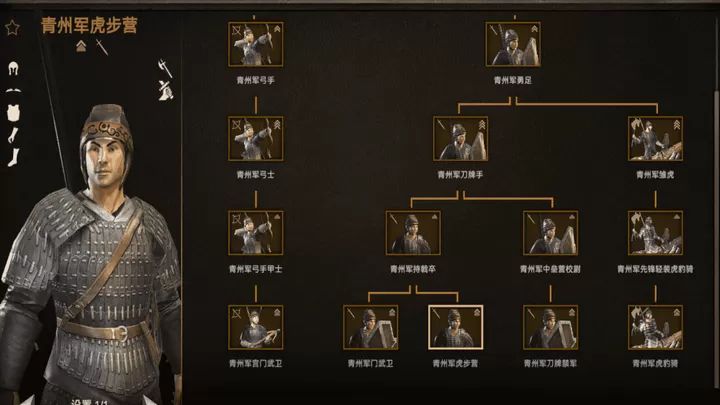This screenshot has width=720, height=405.
Task: Click the horse mount slot icon
Action: 165,90
